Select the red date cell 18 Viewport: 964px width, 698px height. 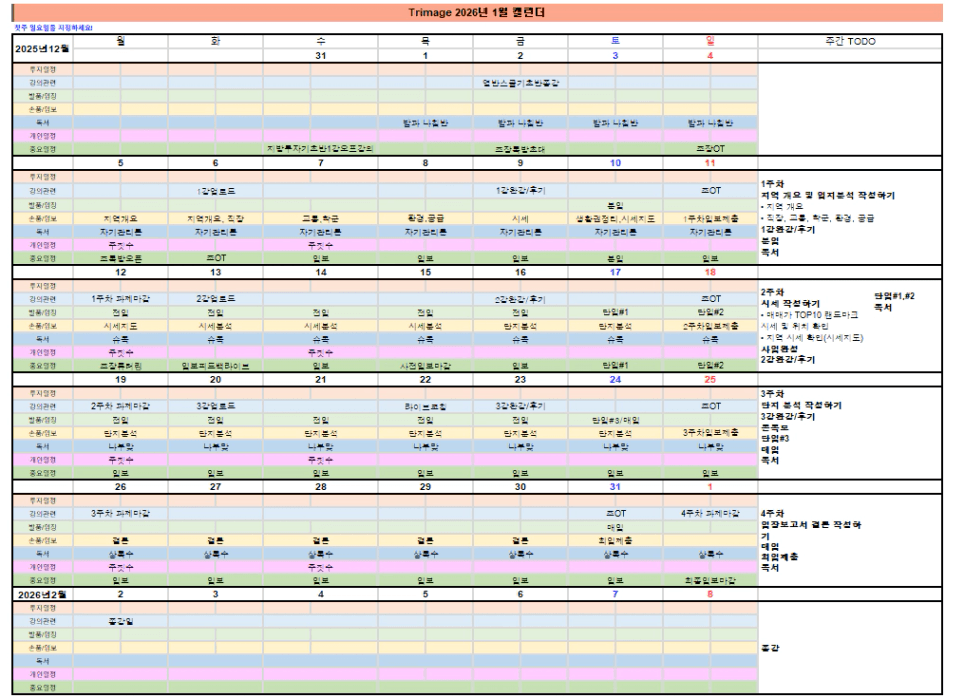point(710,272)
